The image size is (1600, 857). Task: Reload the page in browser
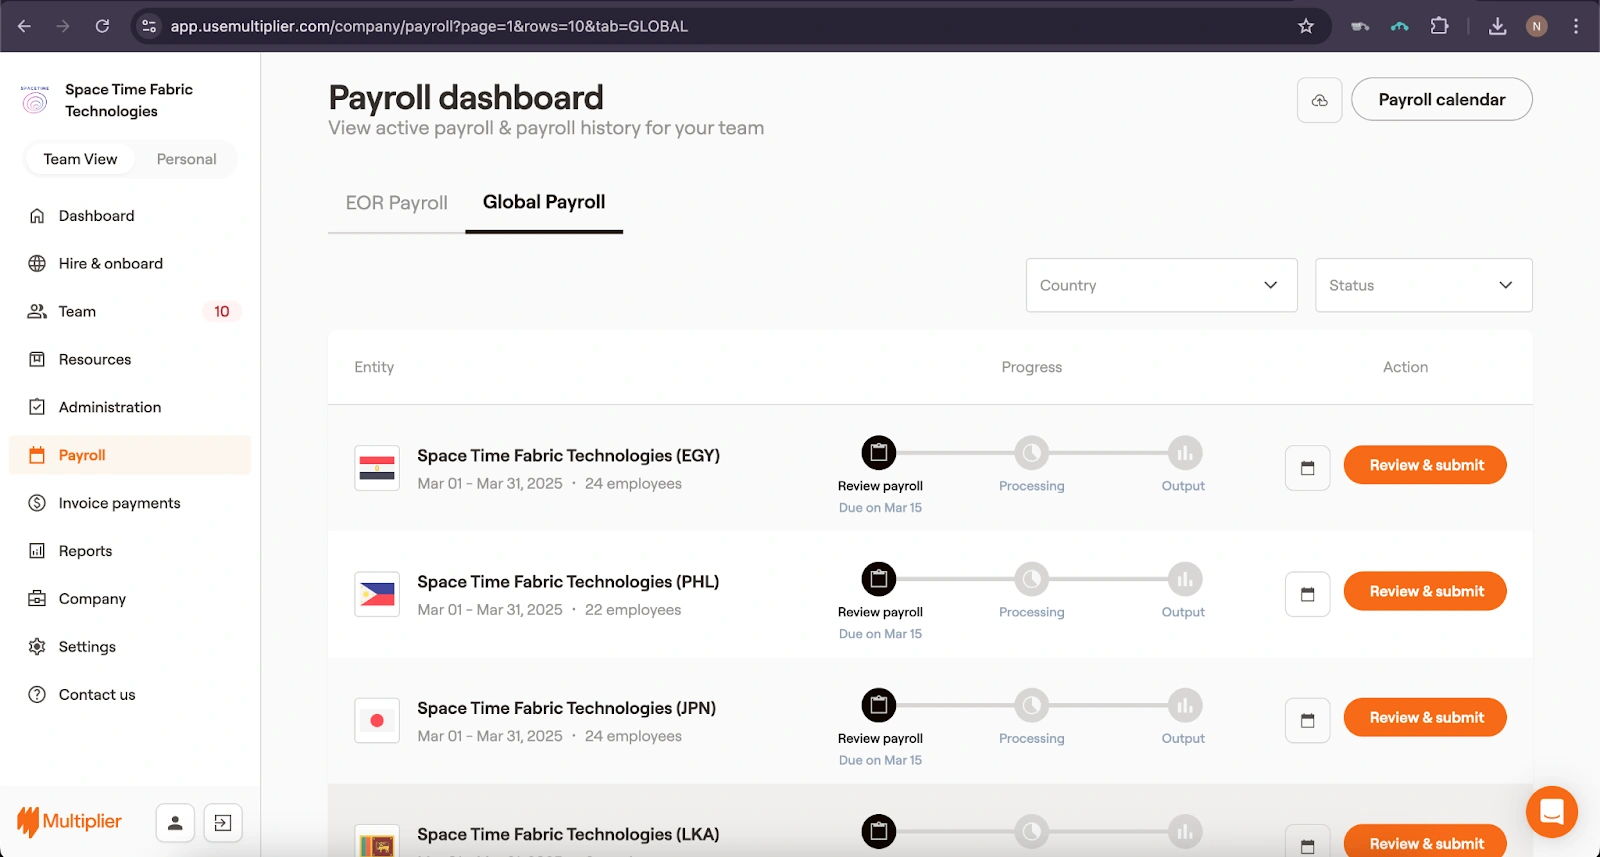point(102,26)
